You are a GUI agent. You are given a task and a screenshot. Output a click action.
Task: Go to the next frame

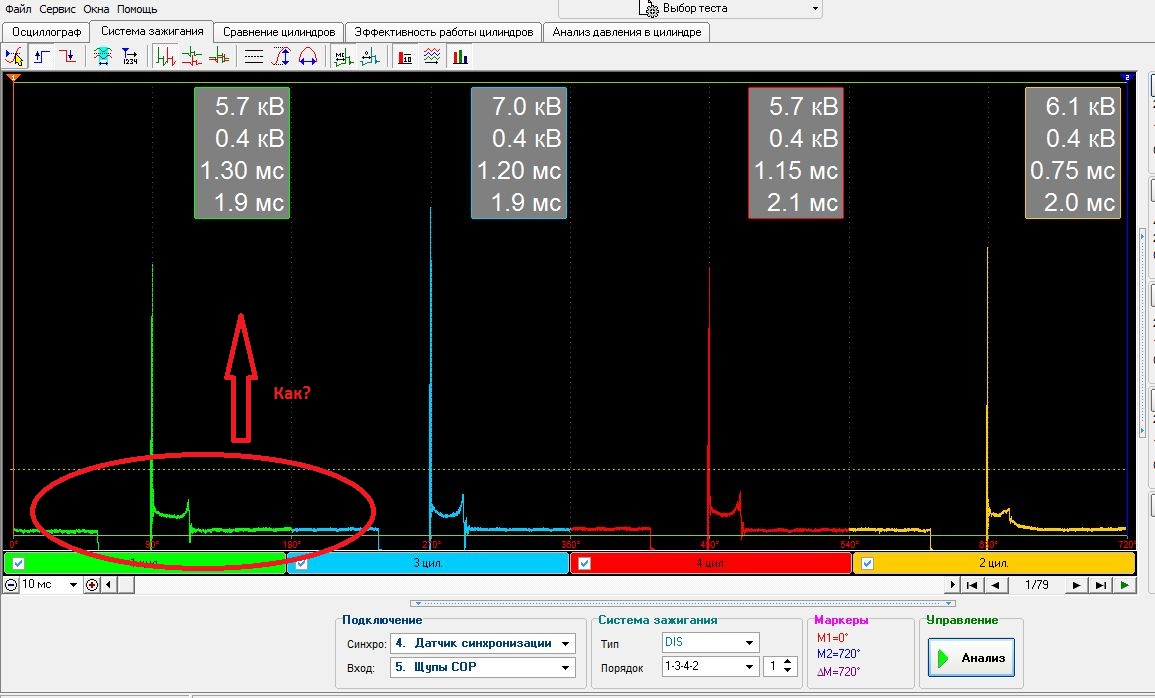pos(1076,585)
